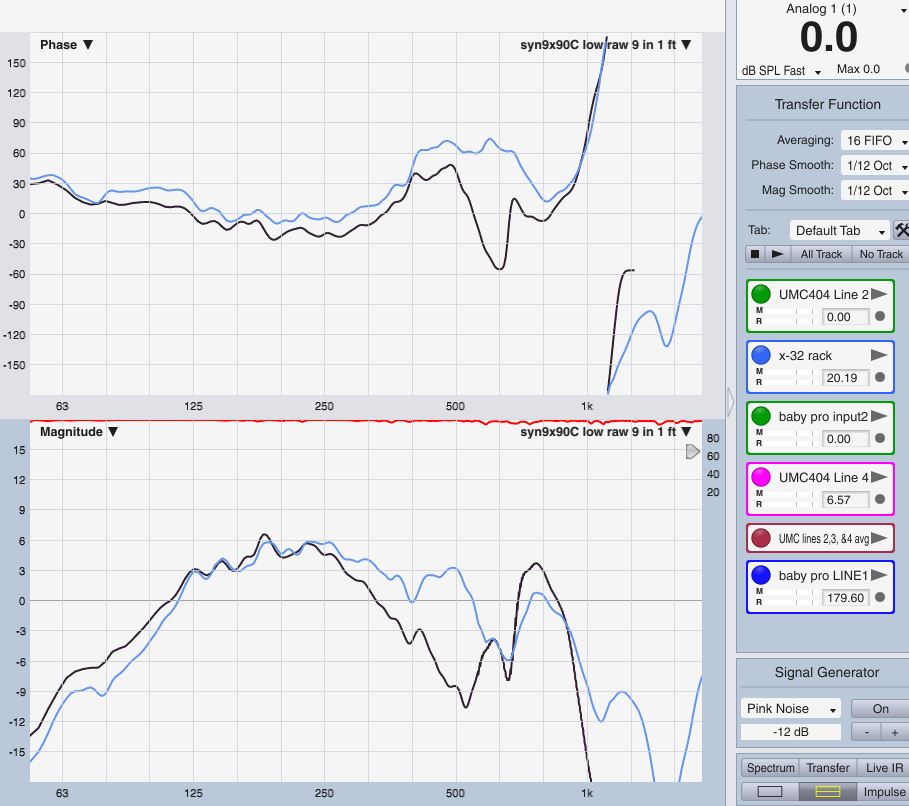
Task: Click the No Track button
Action: pos(881,254)
